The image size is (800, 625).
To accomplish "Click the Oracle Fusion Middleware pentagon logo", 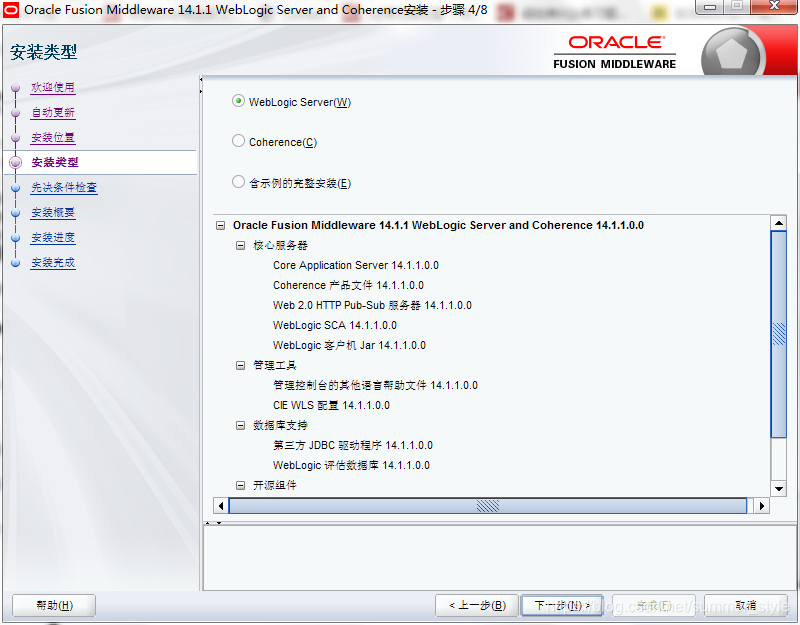I will pyautogui.click(x=732, y=55).
